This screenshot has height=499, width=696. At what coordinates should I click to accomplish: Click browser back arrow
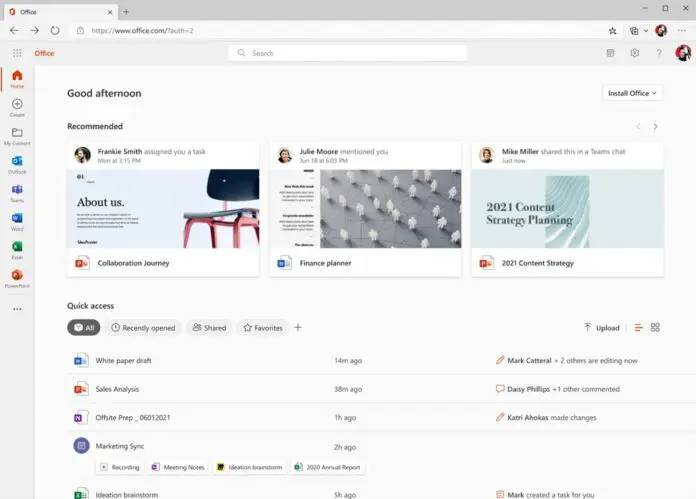tap(14, 31)
